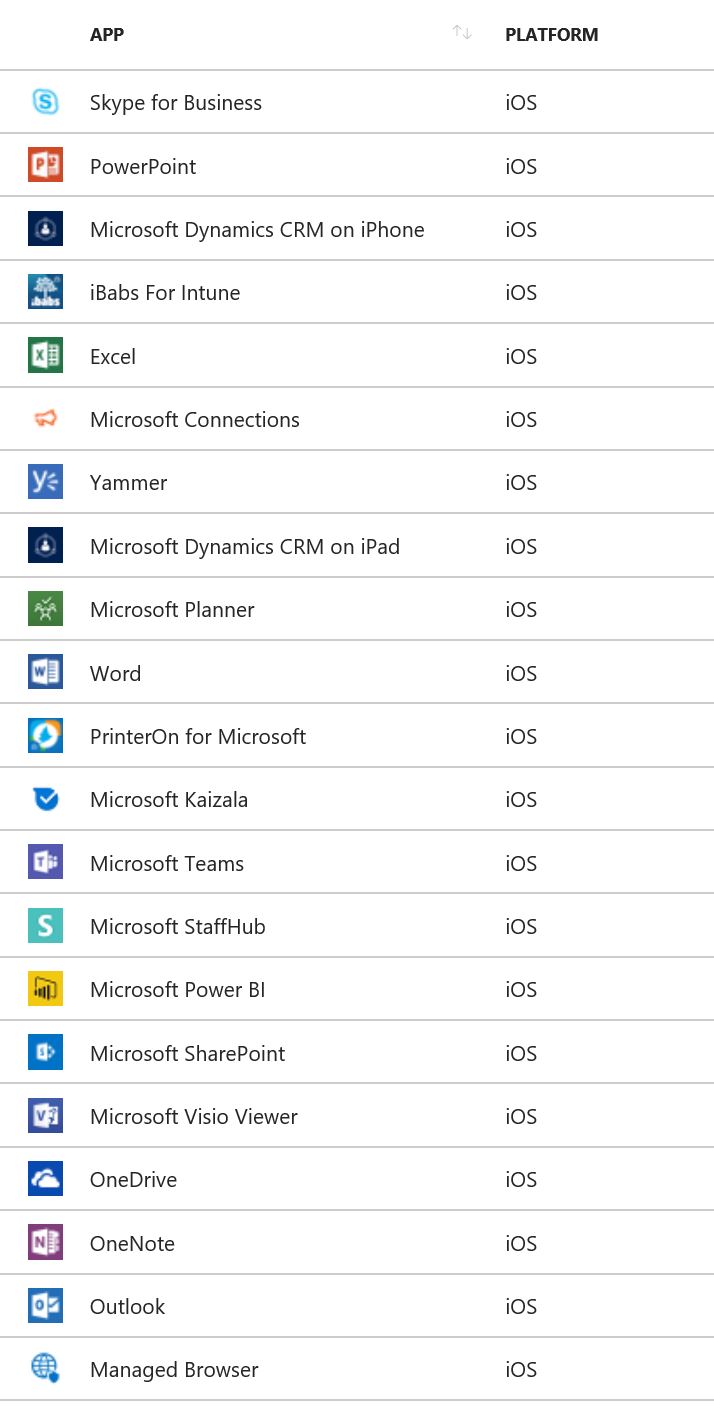Screen dimensions: 714x1428
Task: Click the OneNote app icon
Action: (x=45, y=1242)
